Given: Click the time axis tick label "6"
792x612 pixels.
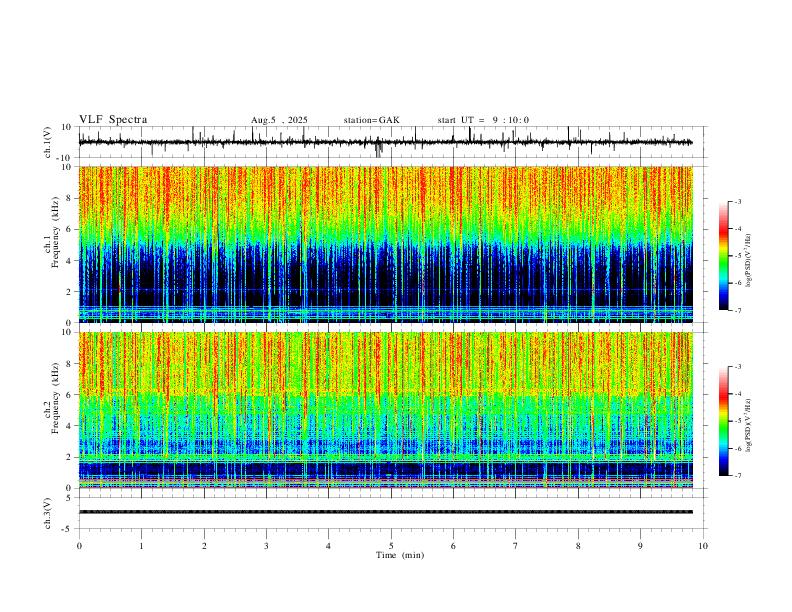Looking at the screenshot, I should point(454,546).
